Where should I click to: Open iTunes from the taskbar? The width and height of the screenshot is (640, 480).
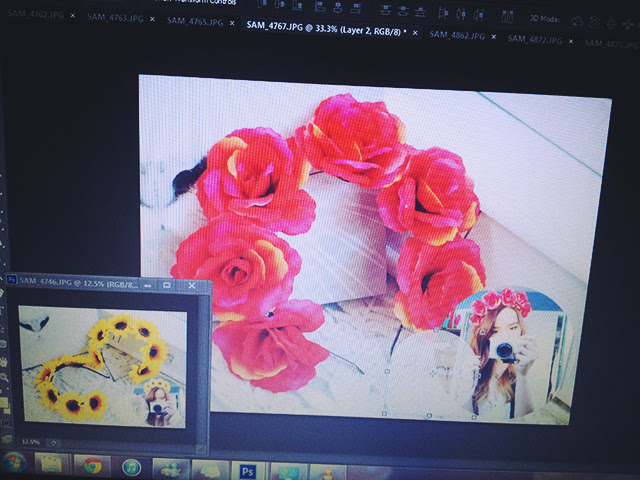tap(131, 467)
